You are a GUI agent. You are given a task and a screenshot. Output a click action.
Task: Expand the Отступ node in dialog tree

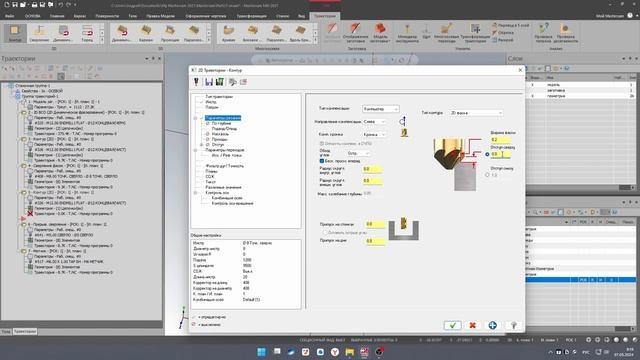201,144
